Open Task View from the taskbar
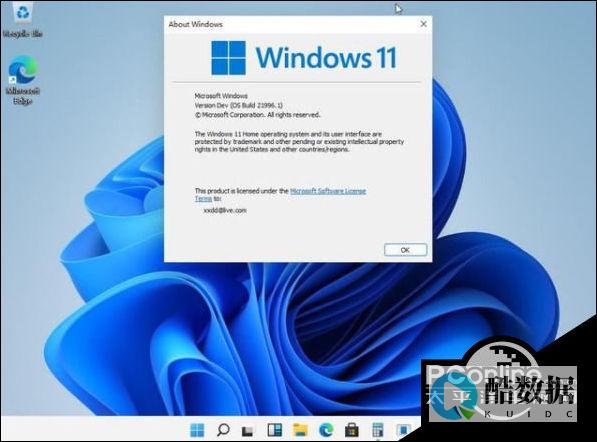 click(248, 431)
